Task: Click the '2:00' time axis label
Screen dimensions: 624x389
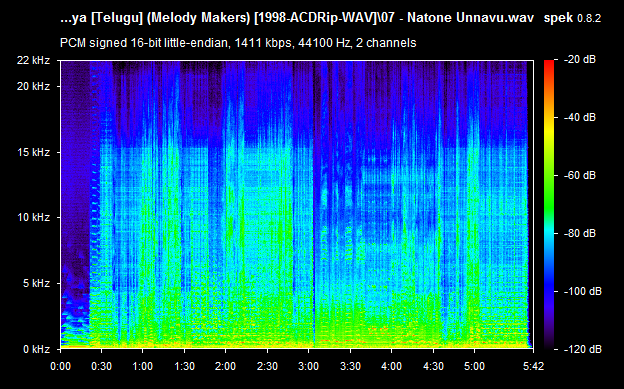Action: click(x=226, y=366)
